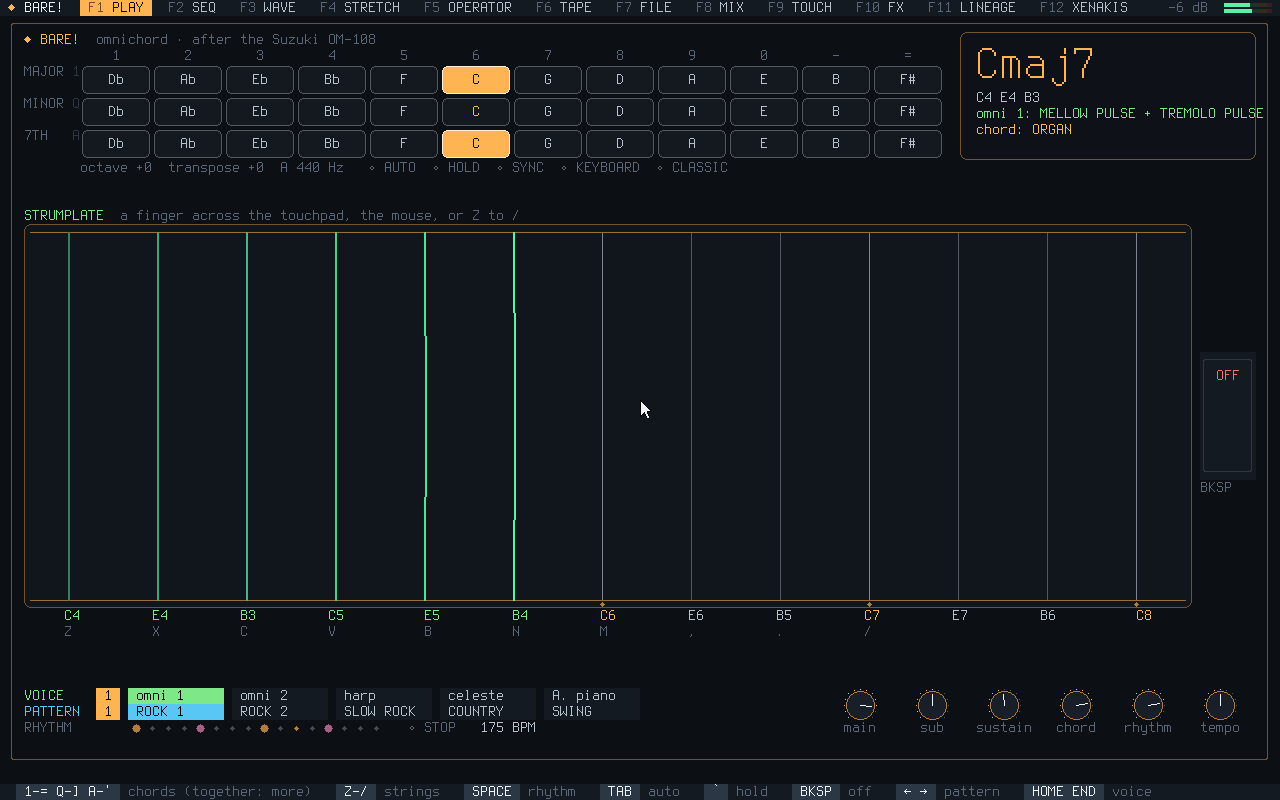Go to F10 FX tab
This screenshot has height=800, width=1280.
(x=880, y=7)
